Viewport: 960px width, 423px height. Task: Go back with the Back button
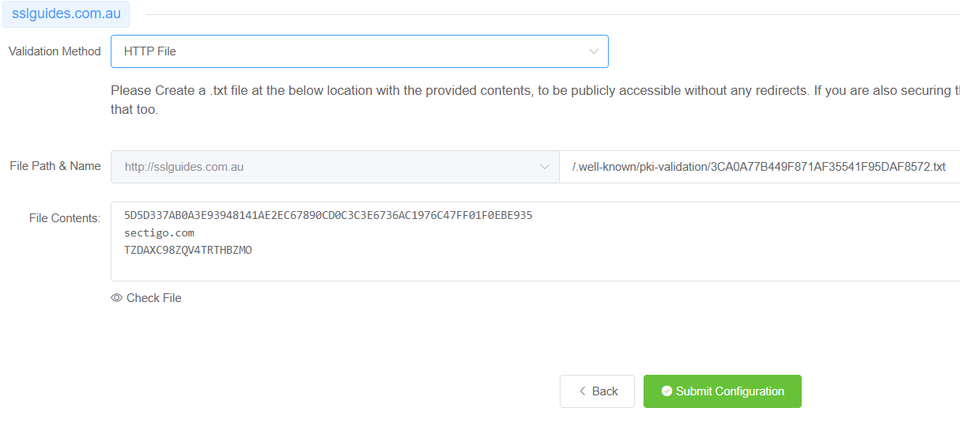pyautogui.click(x=597, y=391)
